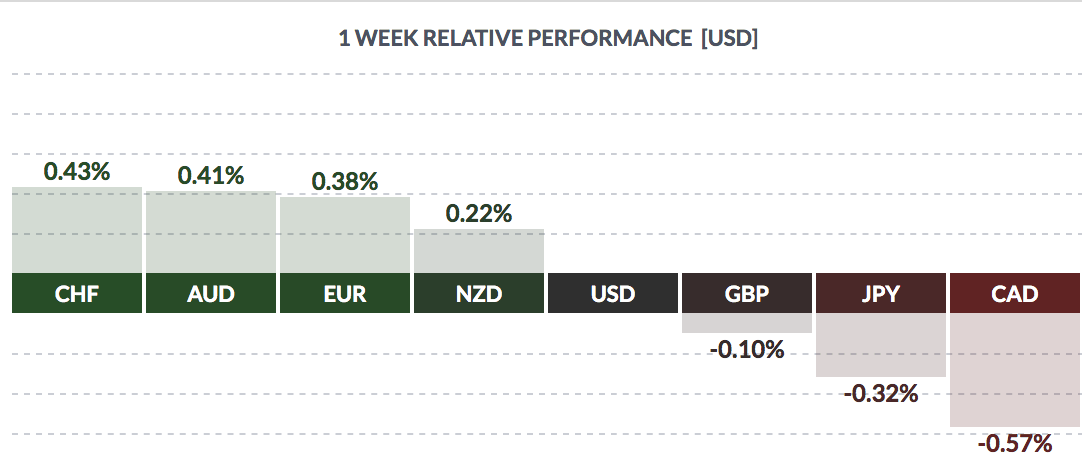This screenshot has height=470, width=1082.
Task: Select the GBP currency label
Action: point(747,294)
